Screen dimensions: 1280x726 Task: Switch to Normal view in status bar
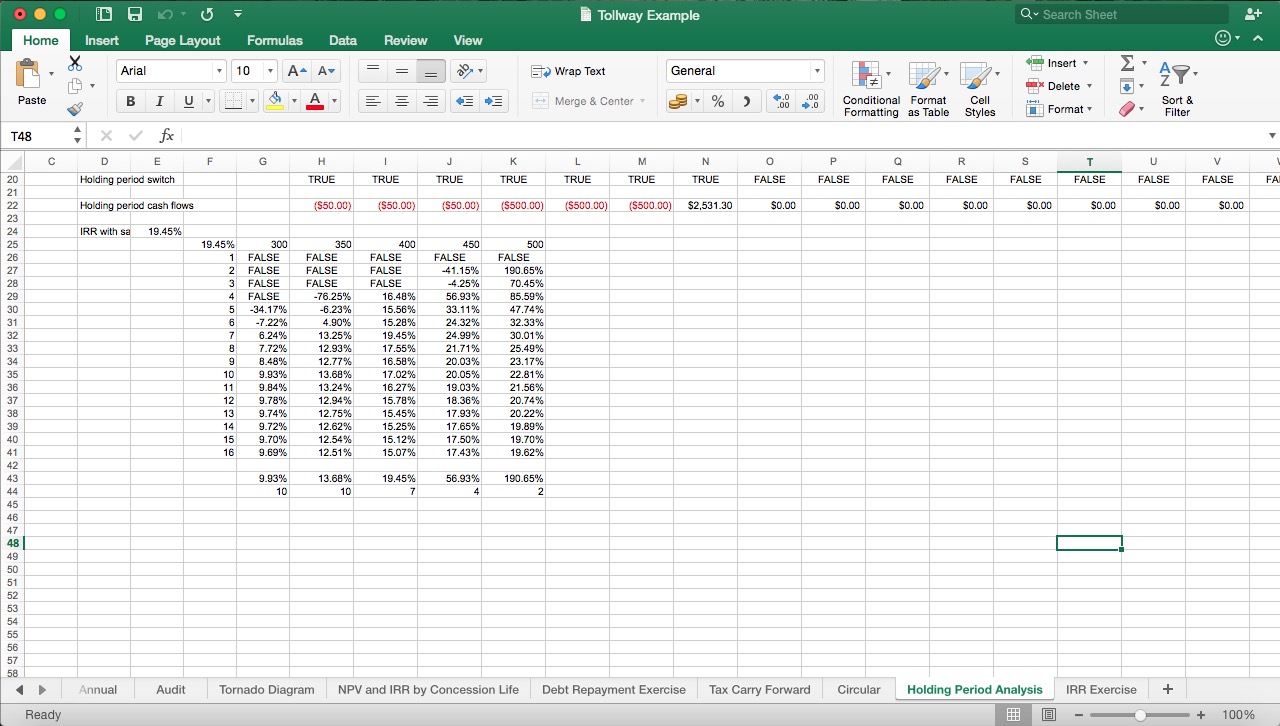tap(1013, 714)
